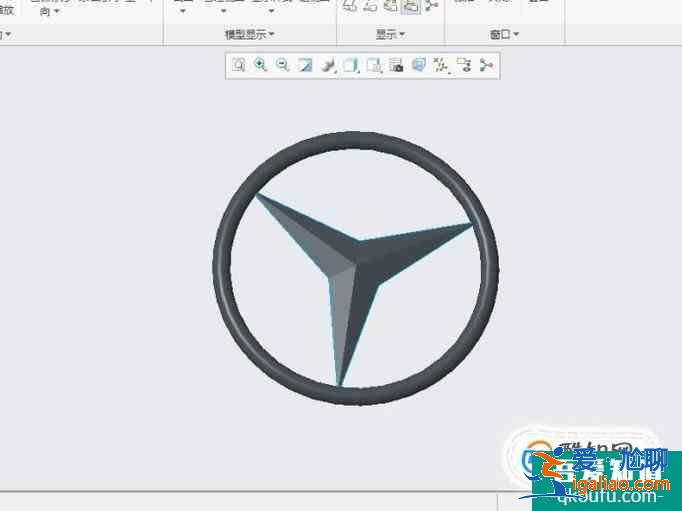The height and width of the screenshot is (511, 682).
Task: Open the display style sphere icon
Action: point(328,65)
